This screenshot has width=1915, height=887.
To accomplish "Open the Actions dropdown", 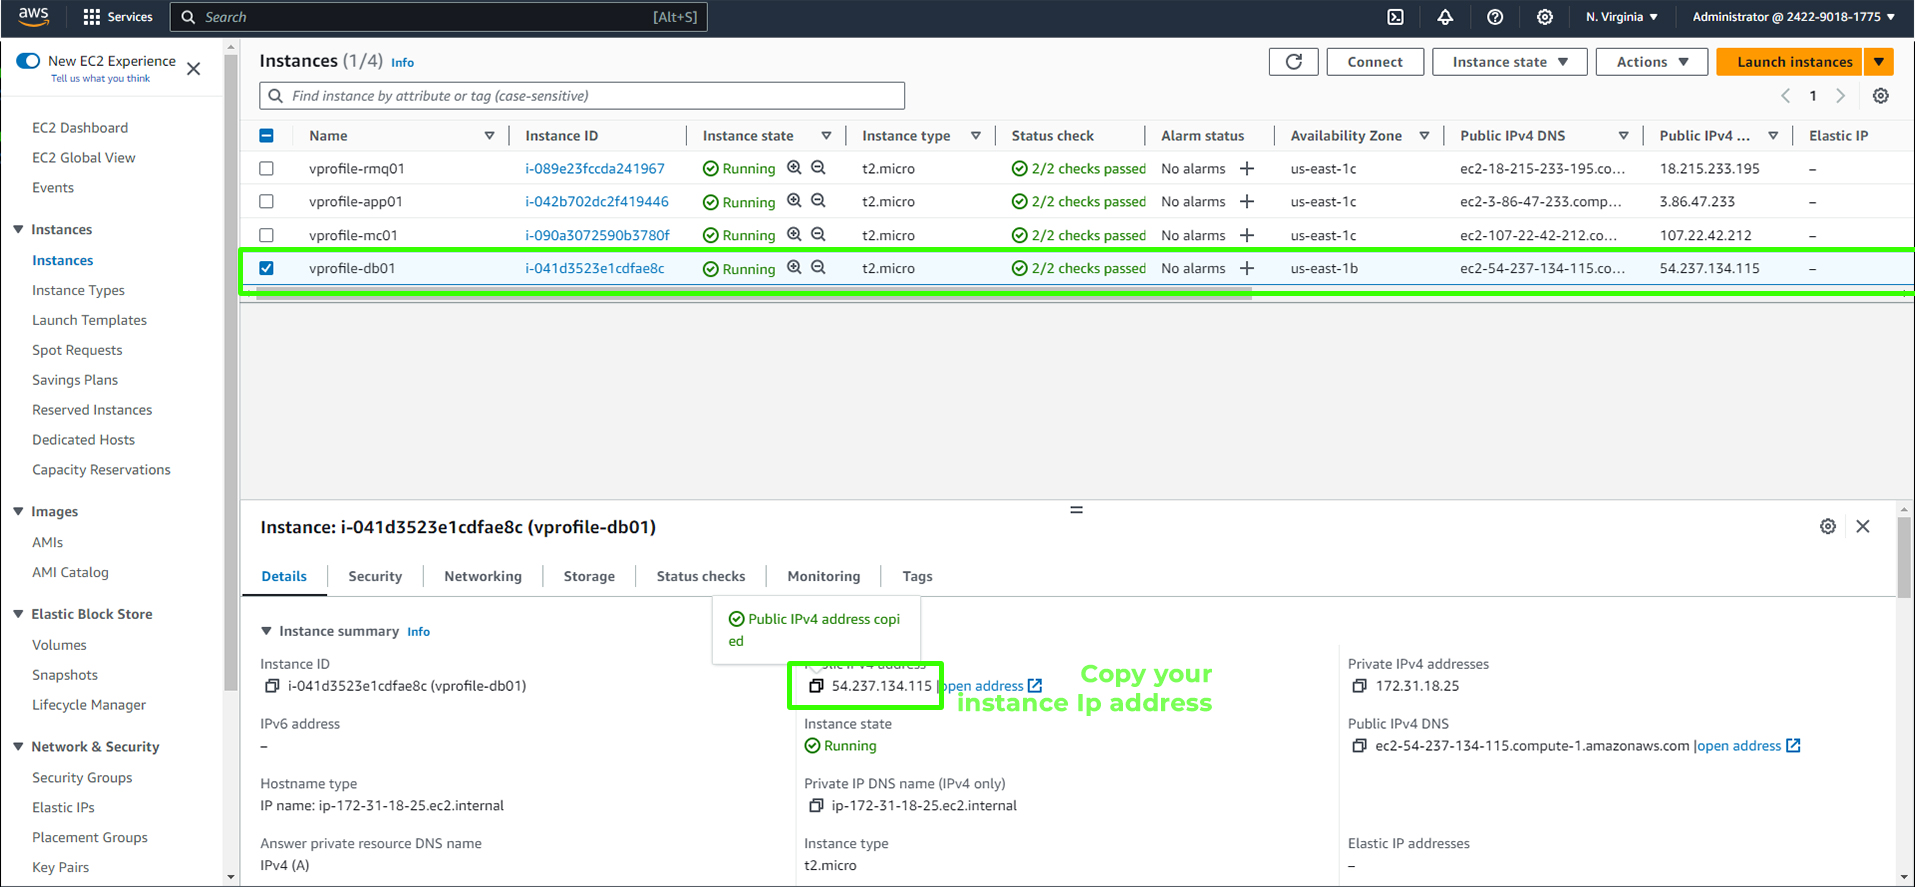I will (x=1652, y=62).
